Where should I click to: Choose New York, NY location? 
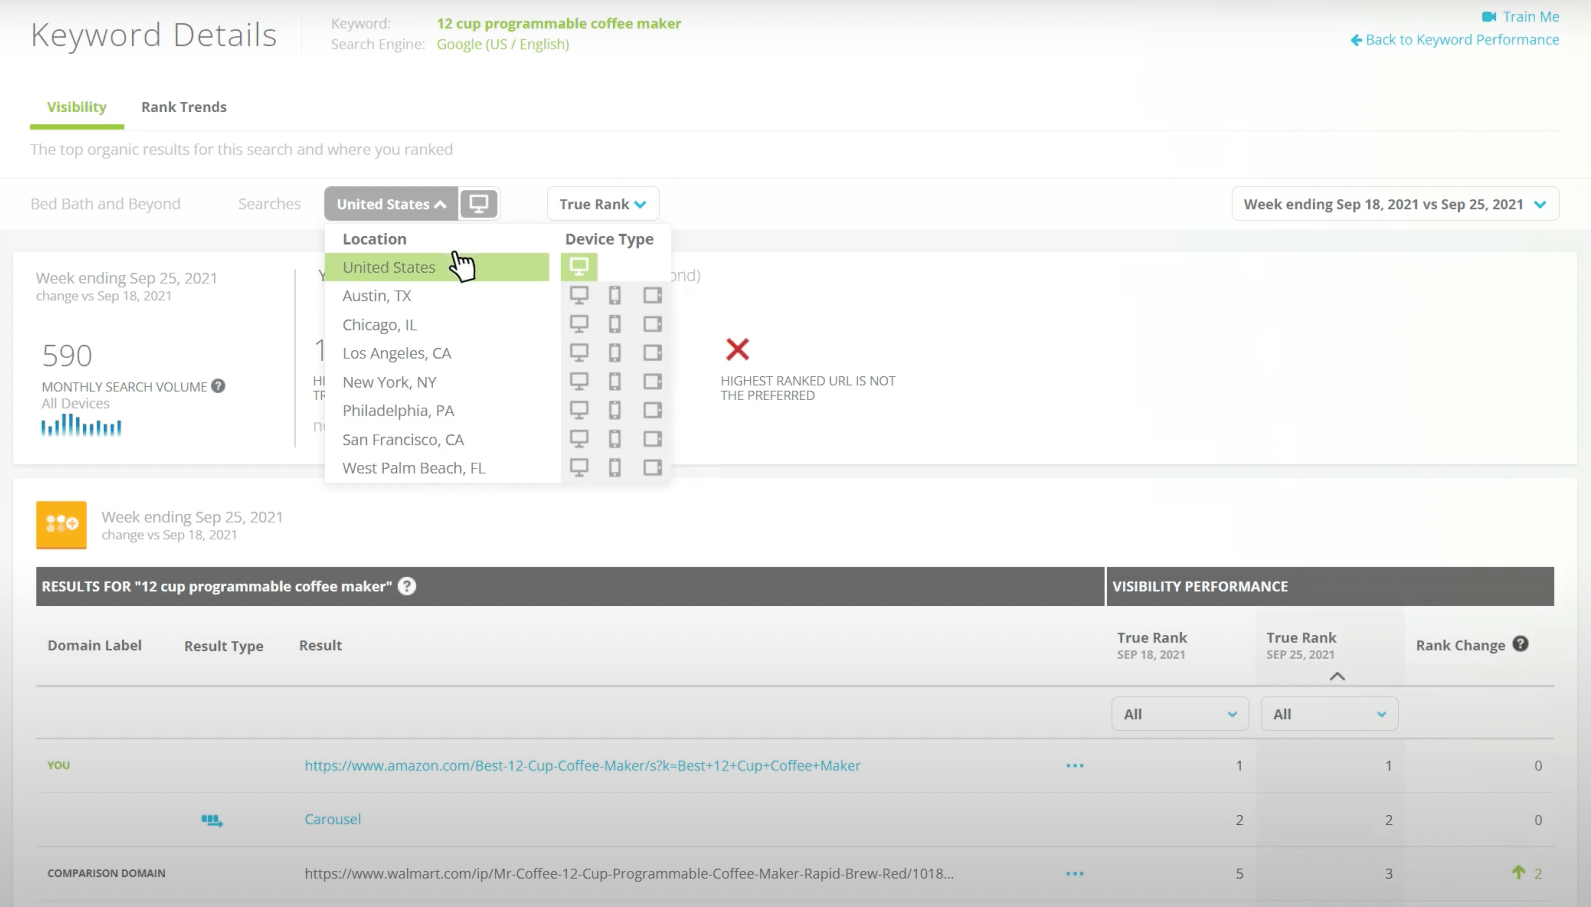(390, 382)
